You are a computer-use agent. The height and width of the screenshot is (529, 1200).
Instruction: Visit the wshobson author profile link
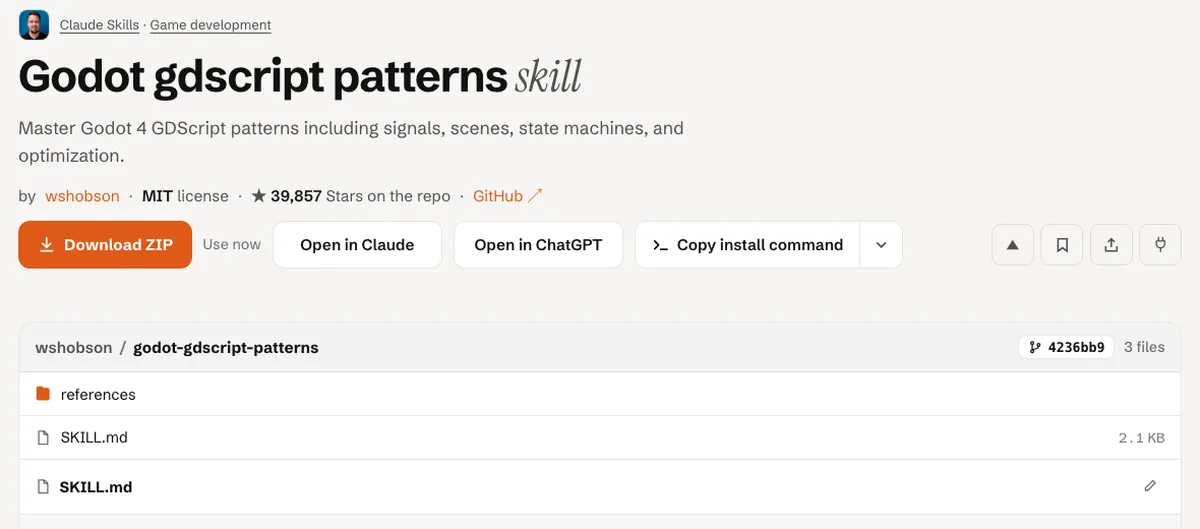coord(82,196)
